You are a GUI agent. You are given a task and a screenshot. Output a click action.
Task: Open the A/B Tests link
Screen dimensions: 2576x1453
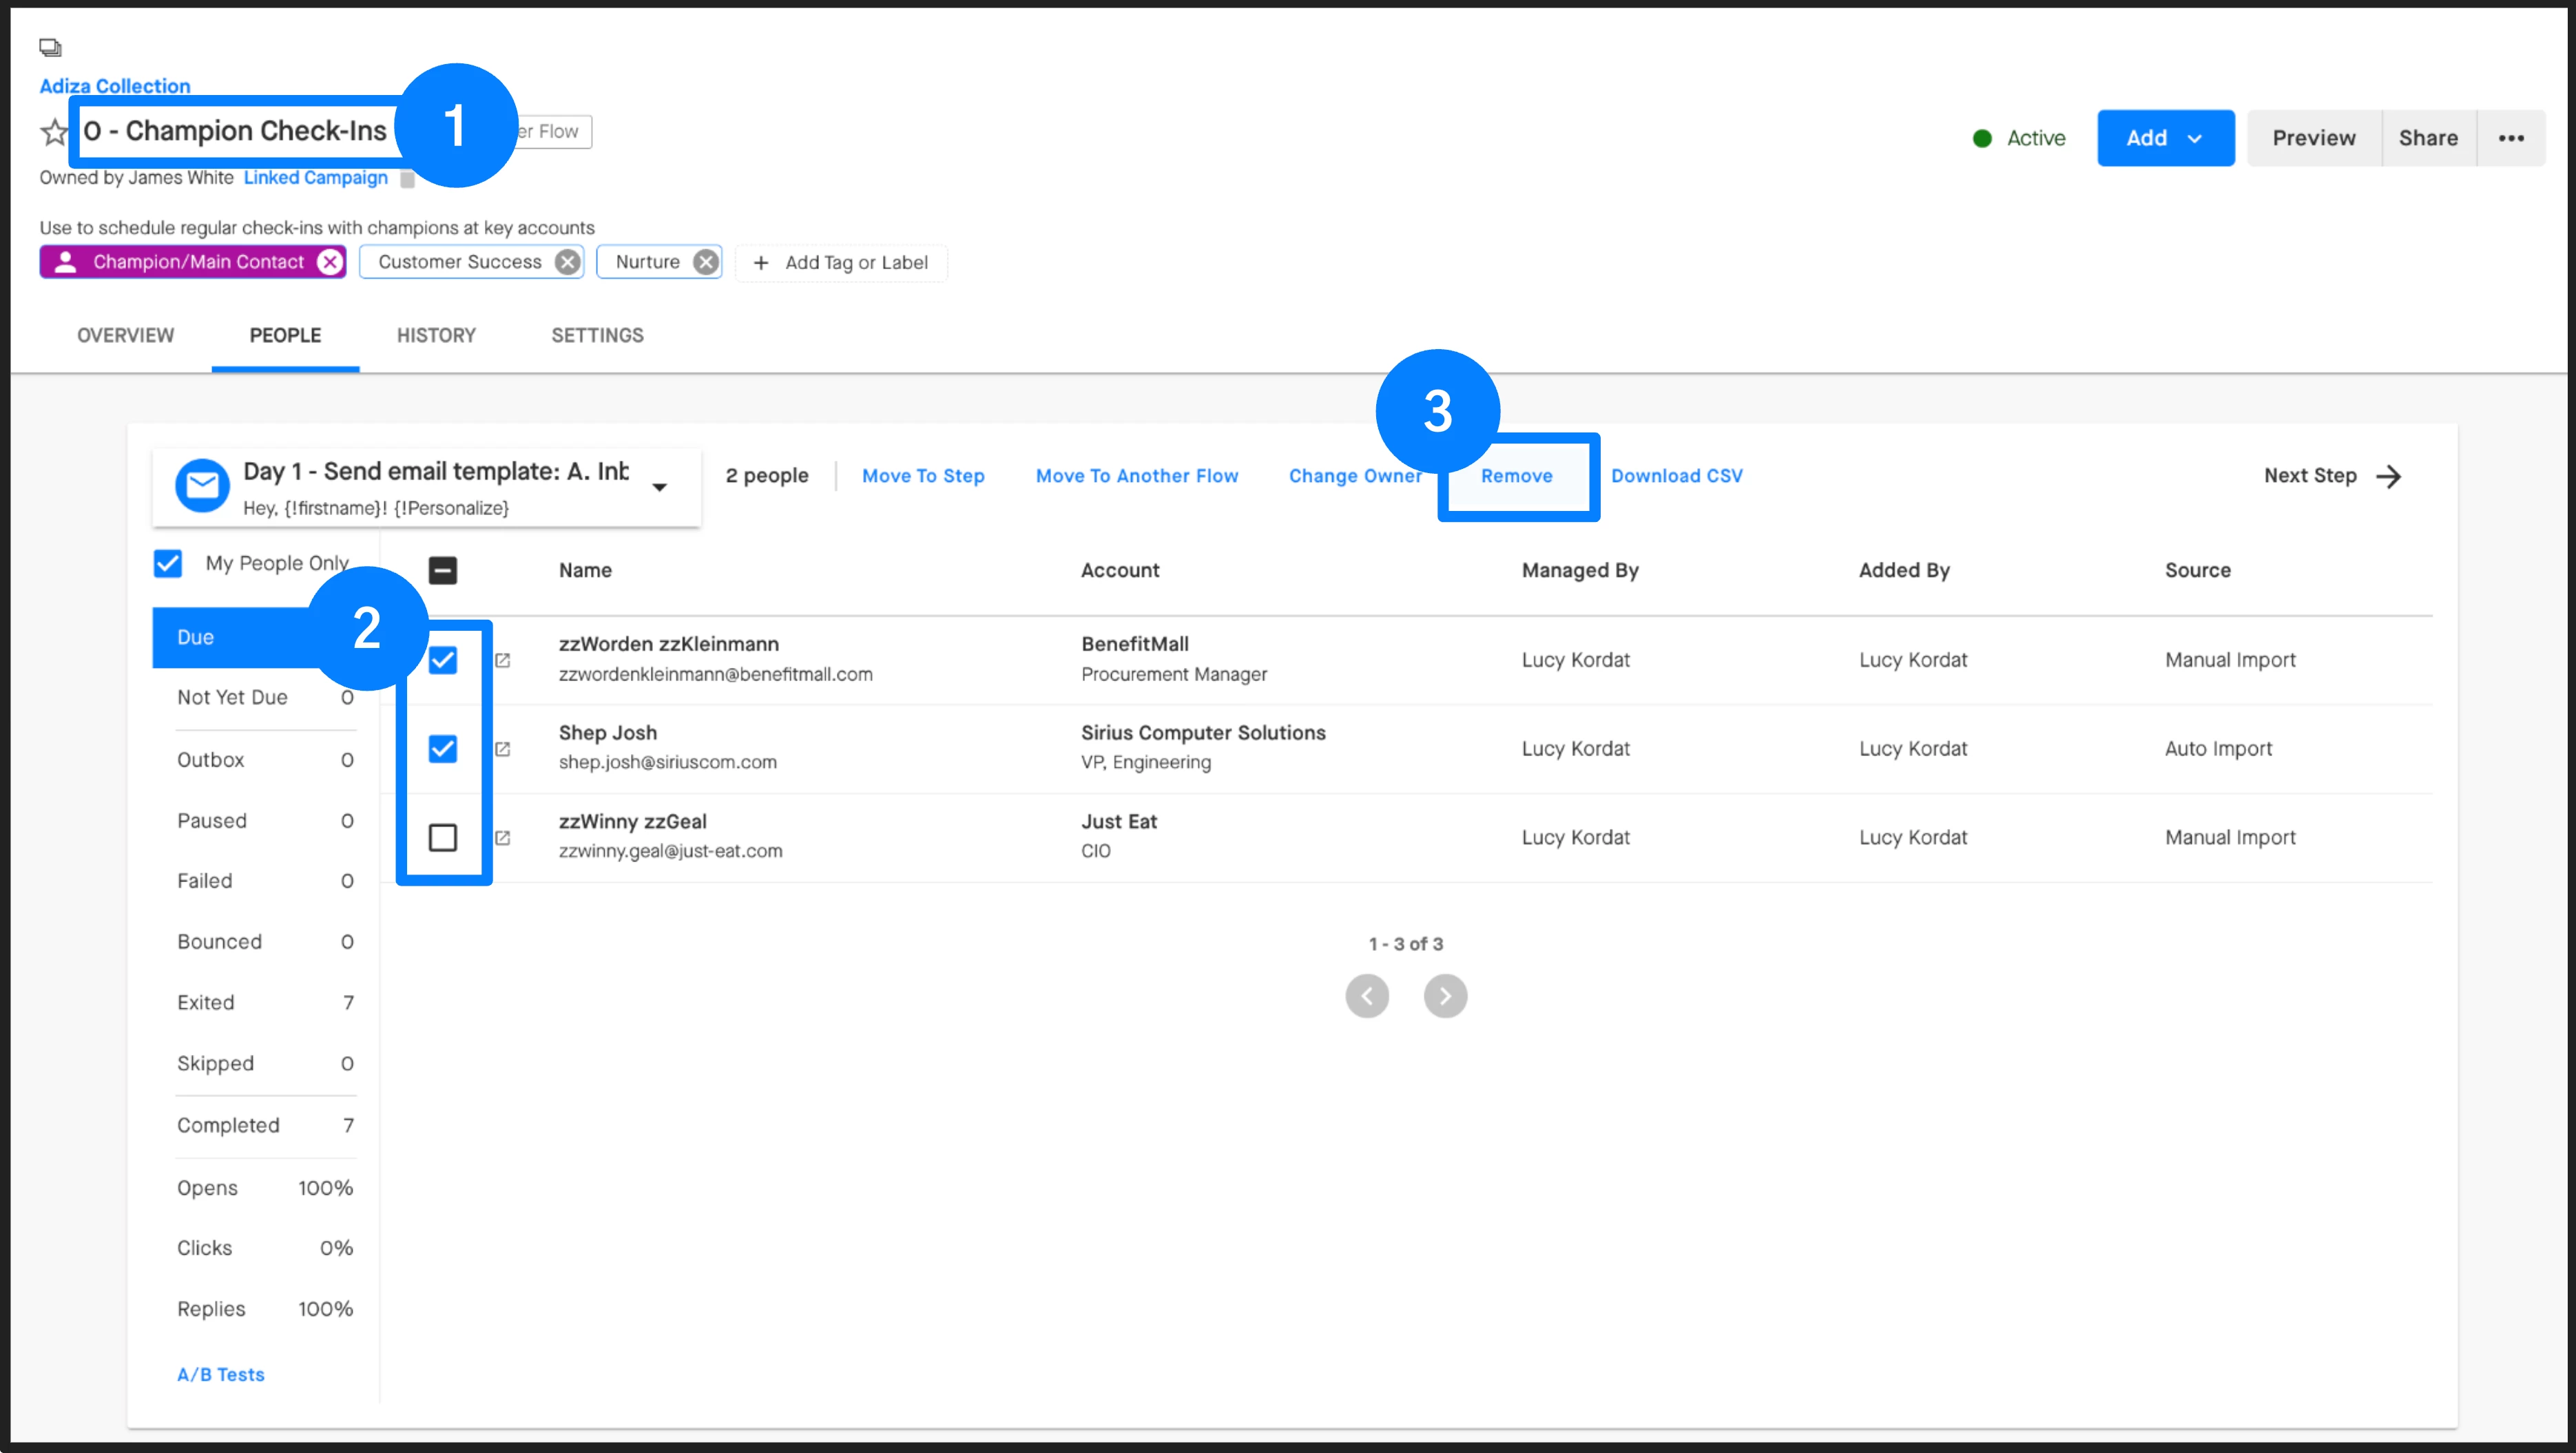[221, 1374]
